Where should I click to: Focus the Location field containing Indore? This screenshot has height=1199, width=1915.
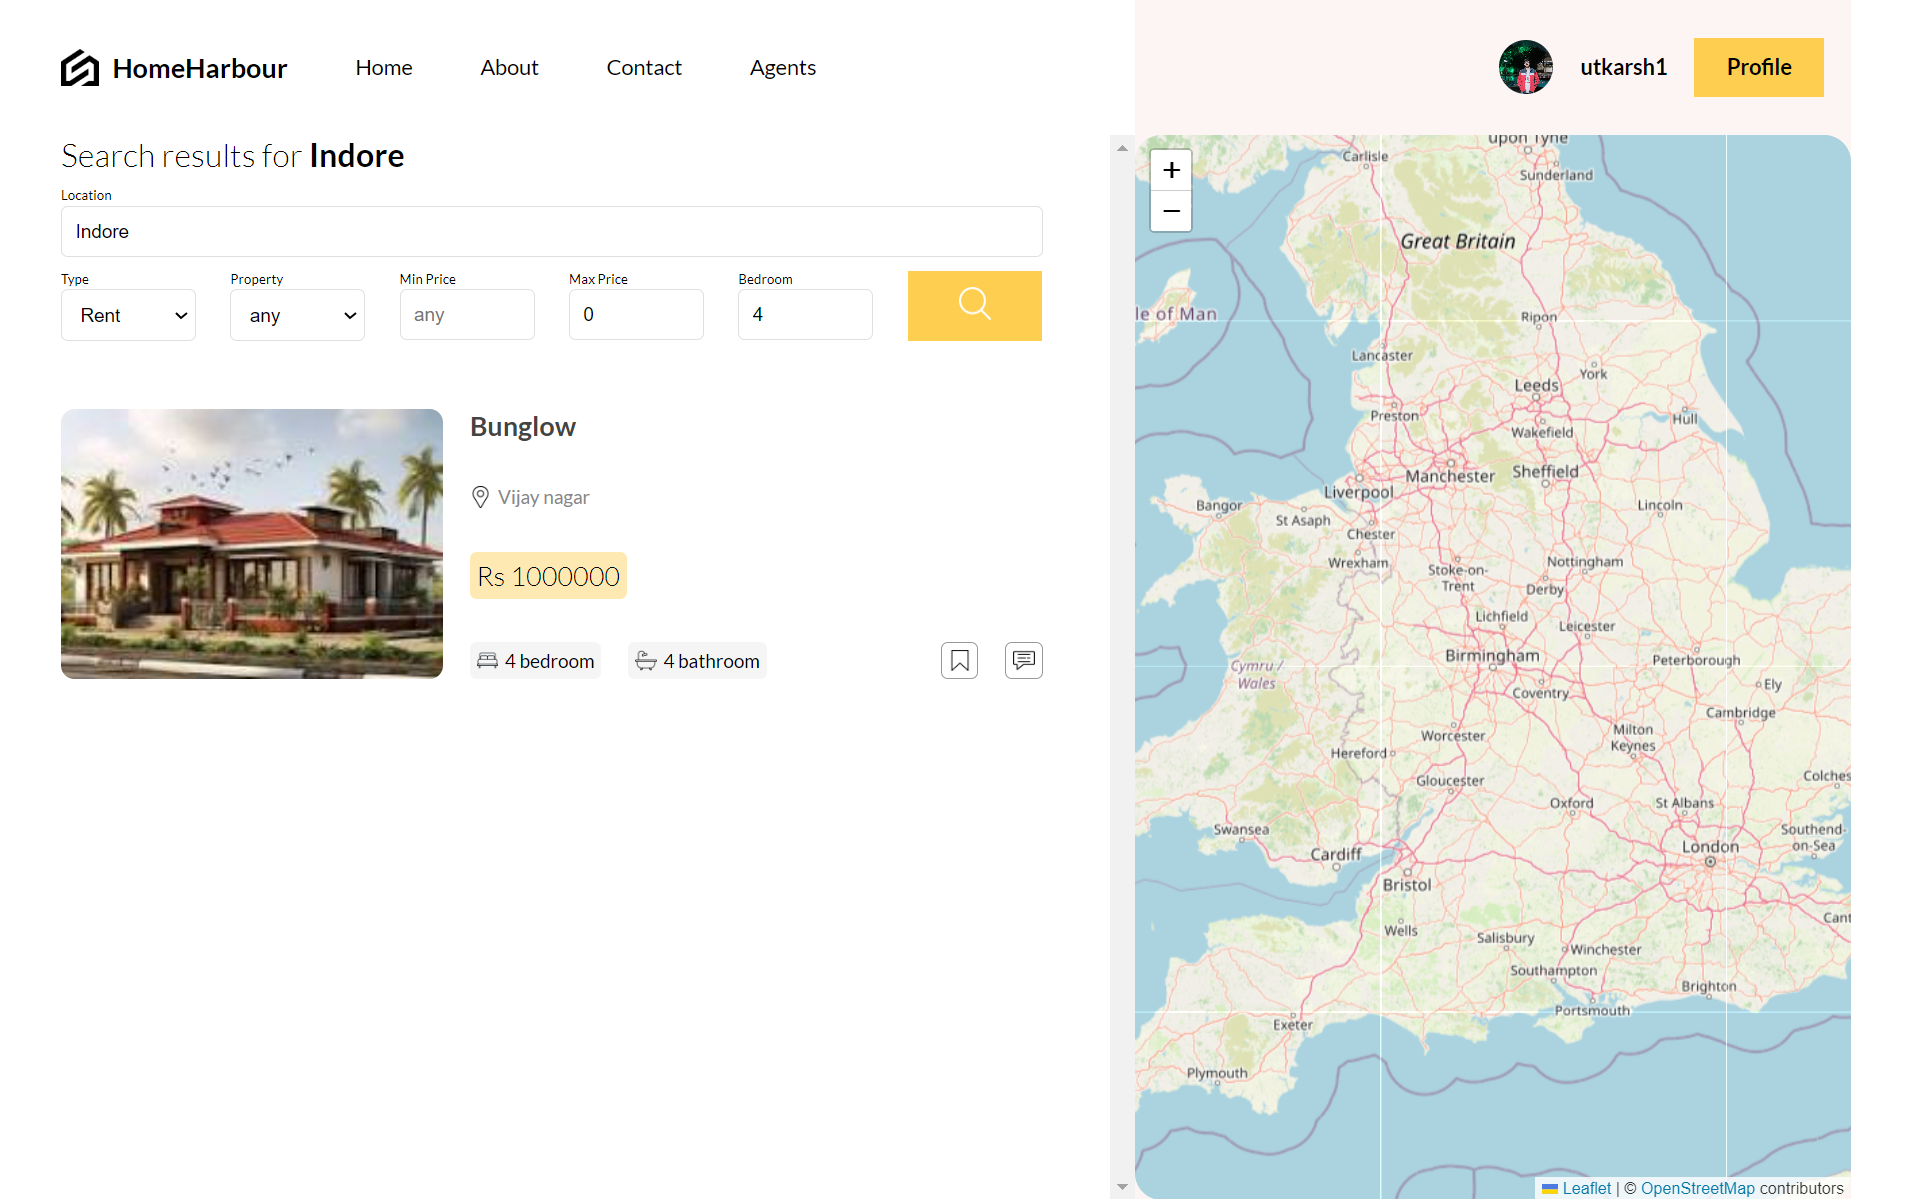(x=551, y=231)
